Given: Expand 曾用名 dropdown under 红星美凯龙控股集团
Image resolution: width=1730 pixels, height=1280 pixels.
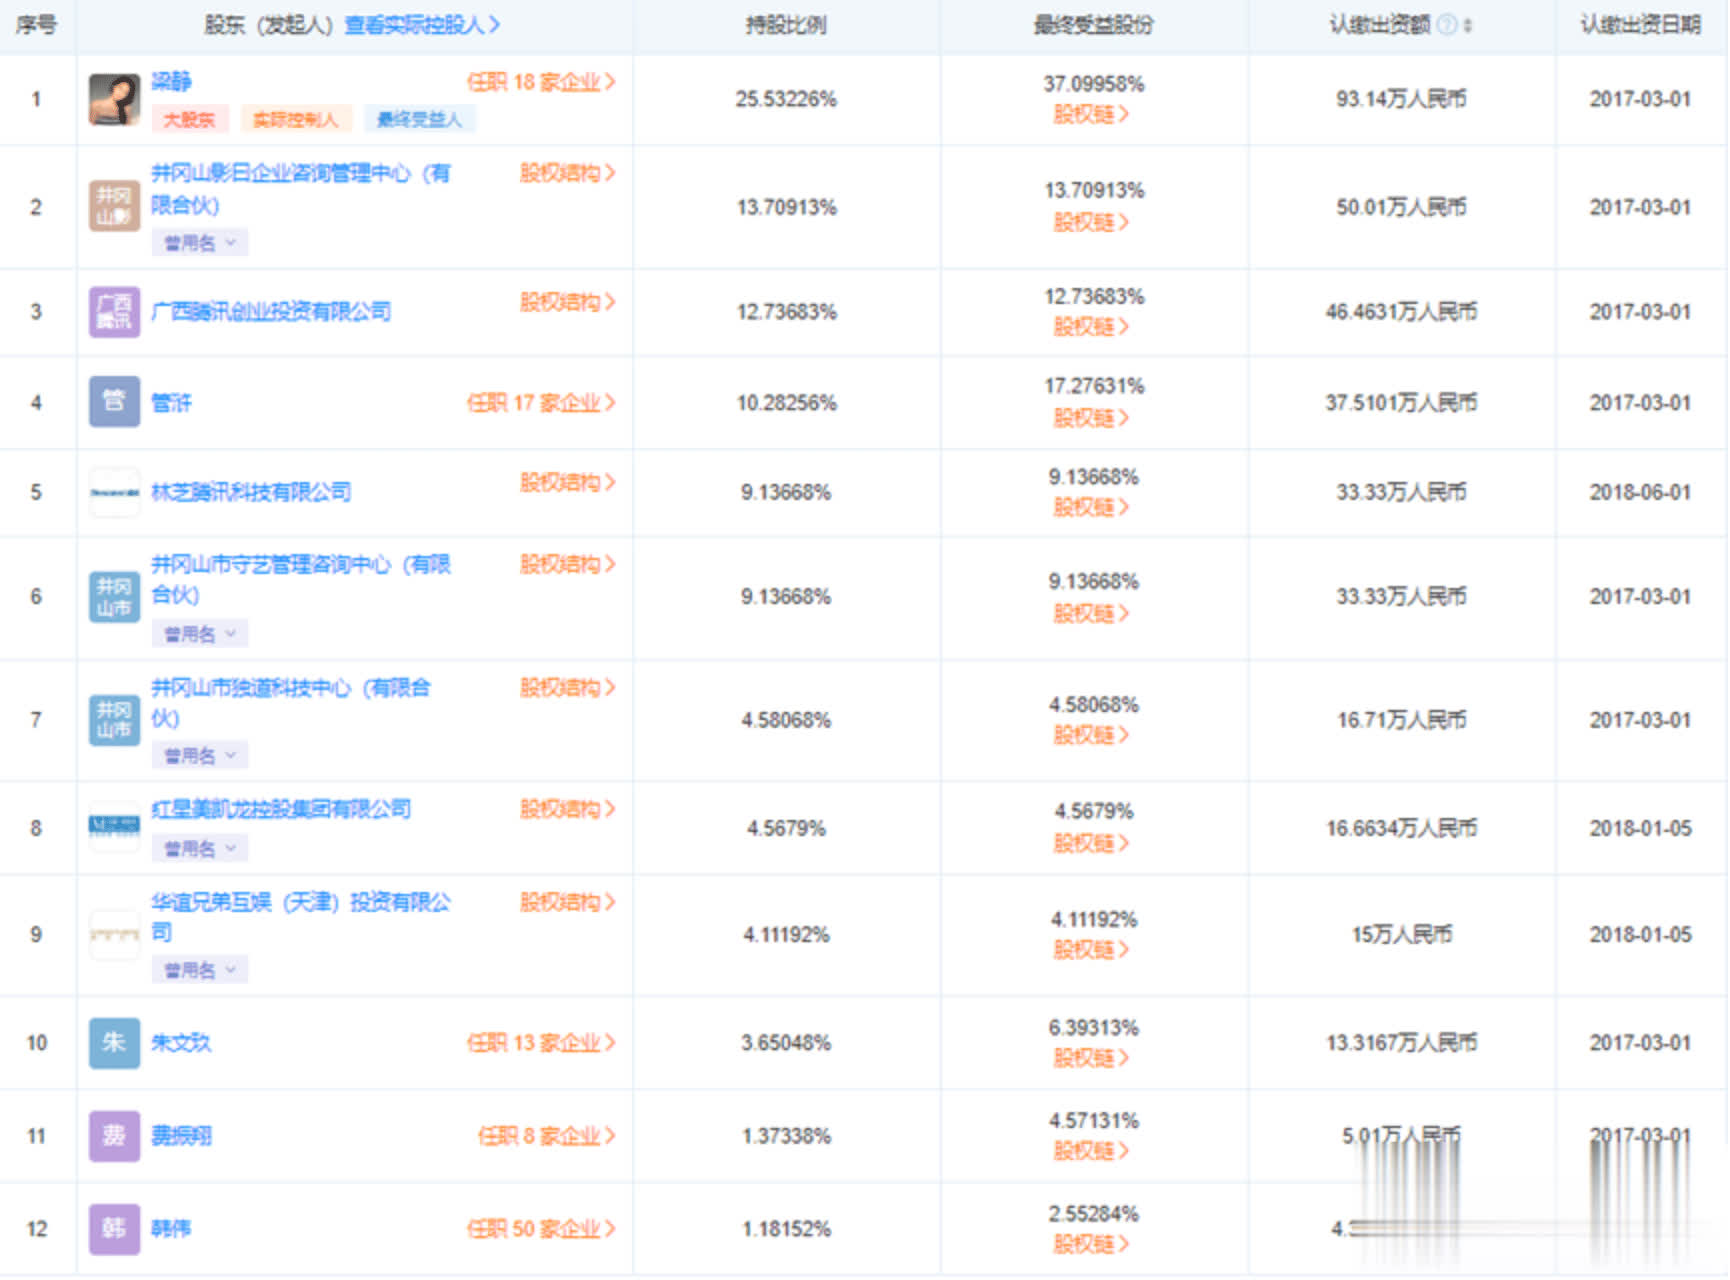Looking at the screenshot, I should [x=199, y=849].
